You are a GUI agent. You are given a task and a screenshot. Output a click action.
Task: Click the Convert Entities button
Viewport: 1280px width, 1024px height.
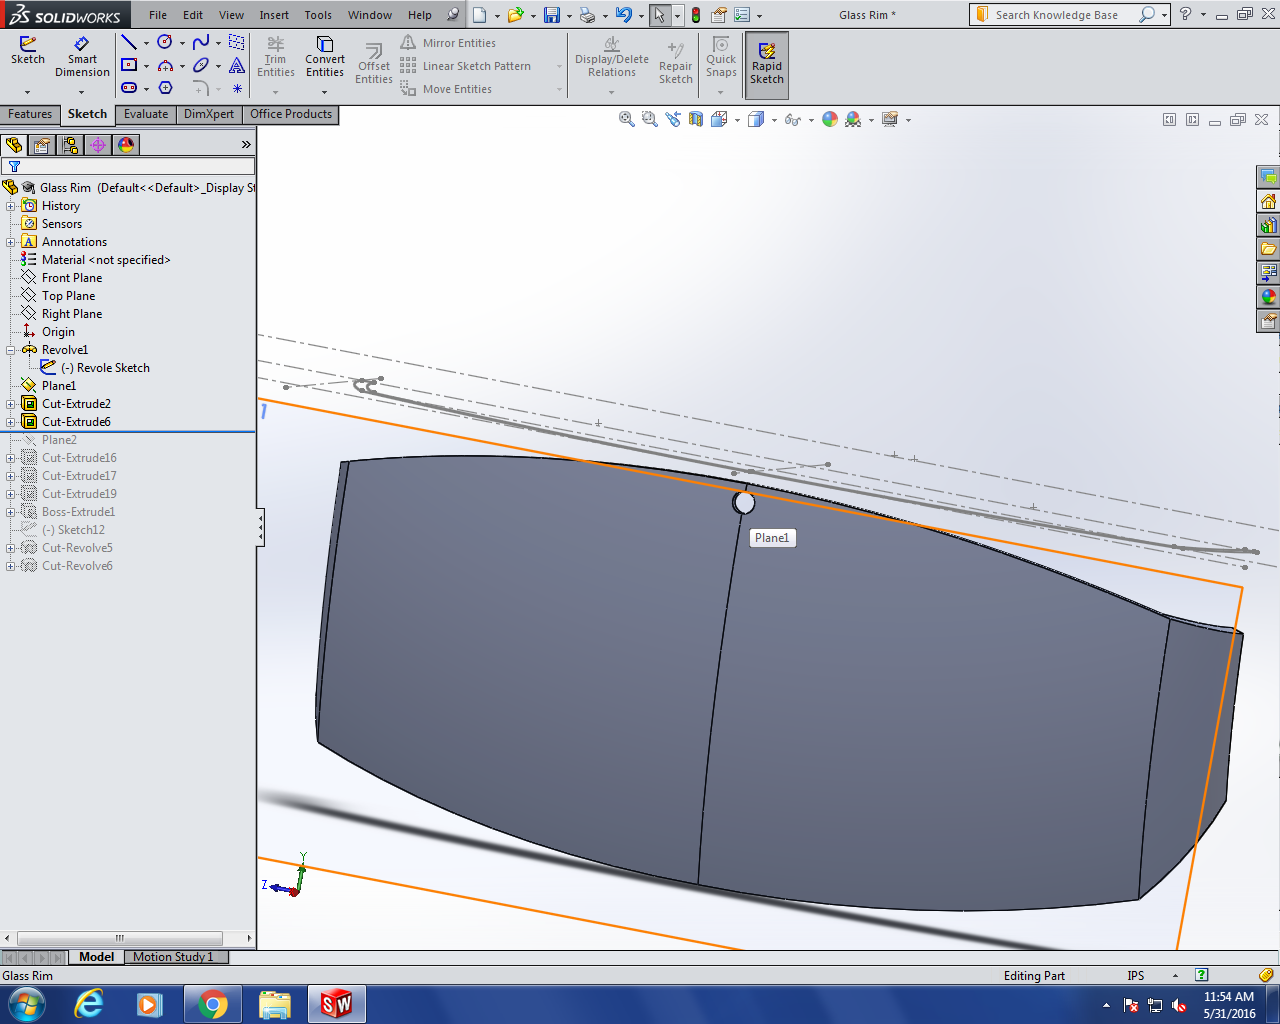click(x=325, y=57)
